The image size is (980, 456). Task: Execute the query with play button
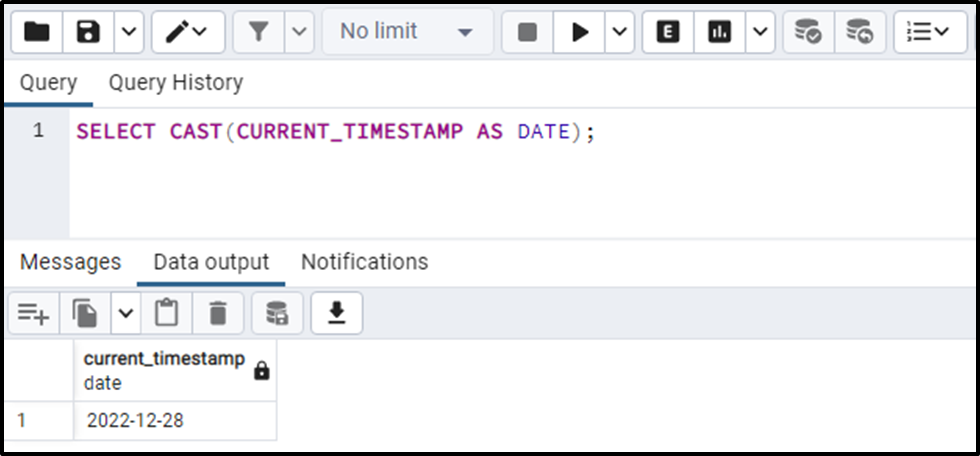coord(579,32)
